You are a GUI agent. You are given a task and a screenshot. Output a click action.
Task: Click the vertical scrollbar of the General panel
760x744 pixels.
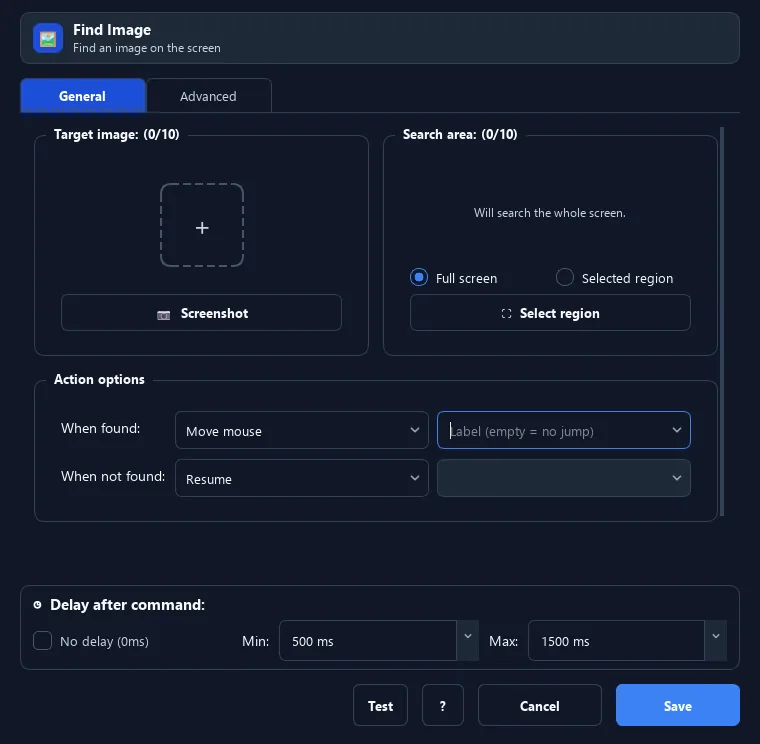pyautogui.click(x=722, y=321)
